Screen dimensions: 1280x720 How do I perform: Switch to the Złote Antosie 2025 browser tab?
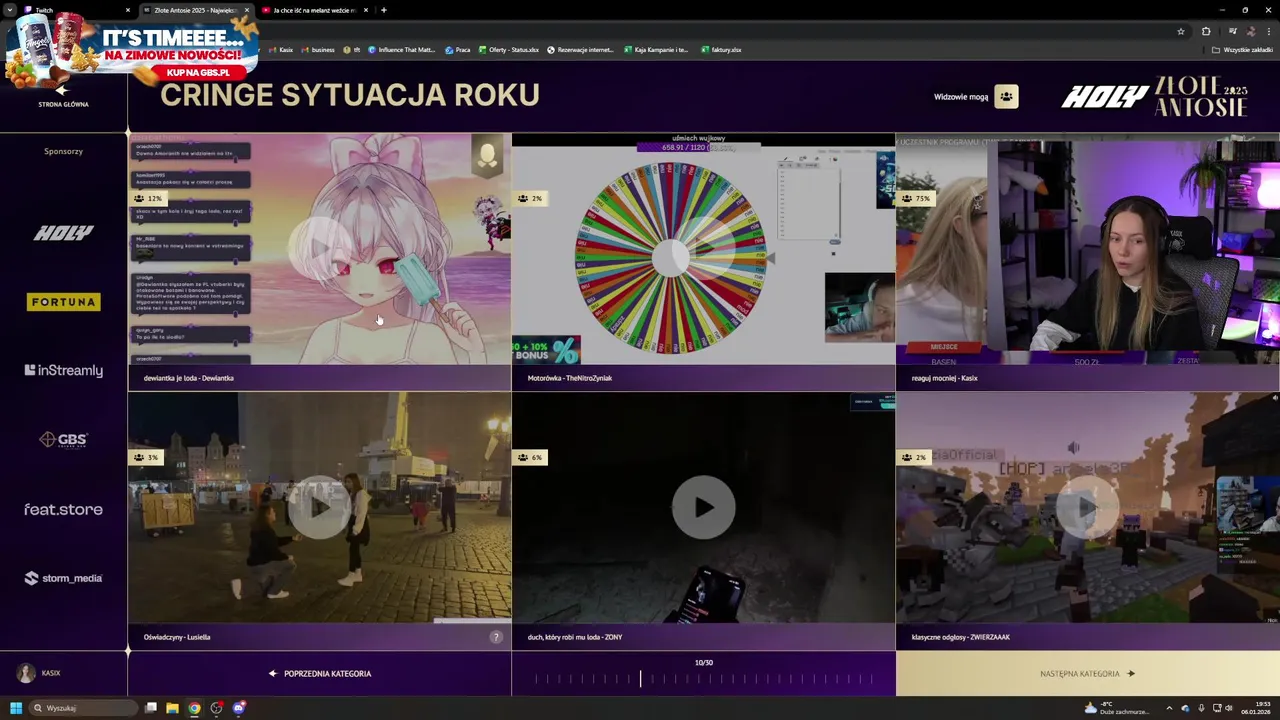coord(195,10)
